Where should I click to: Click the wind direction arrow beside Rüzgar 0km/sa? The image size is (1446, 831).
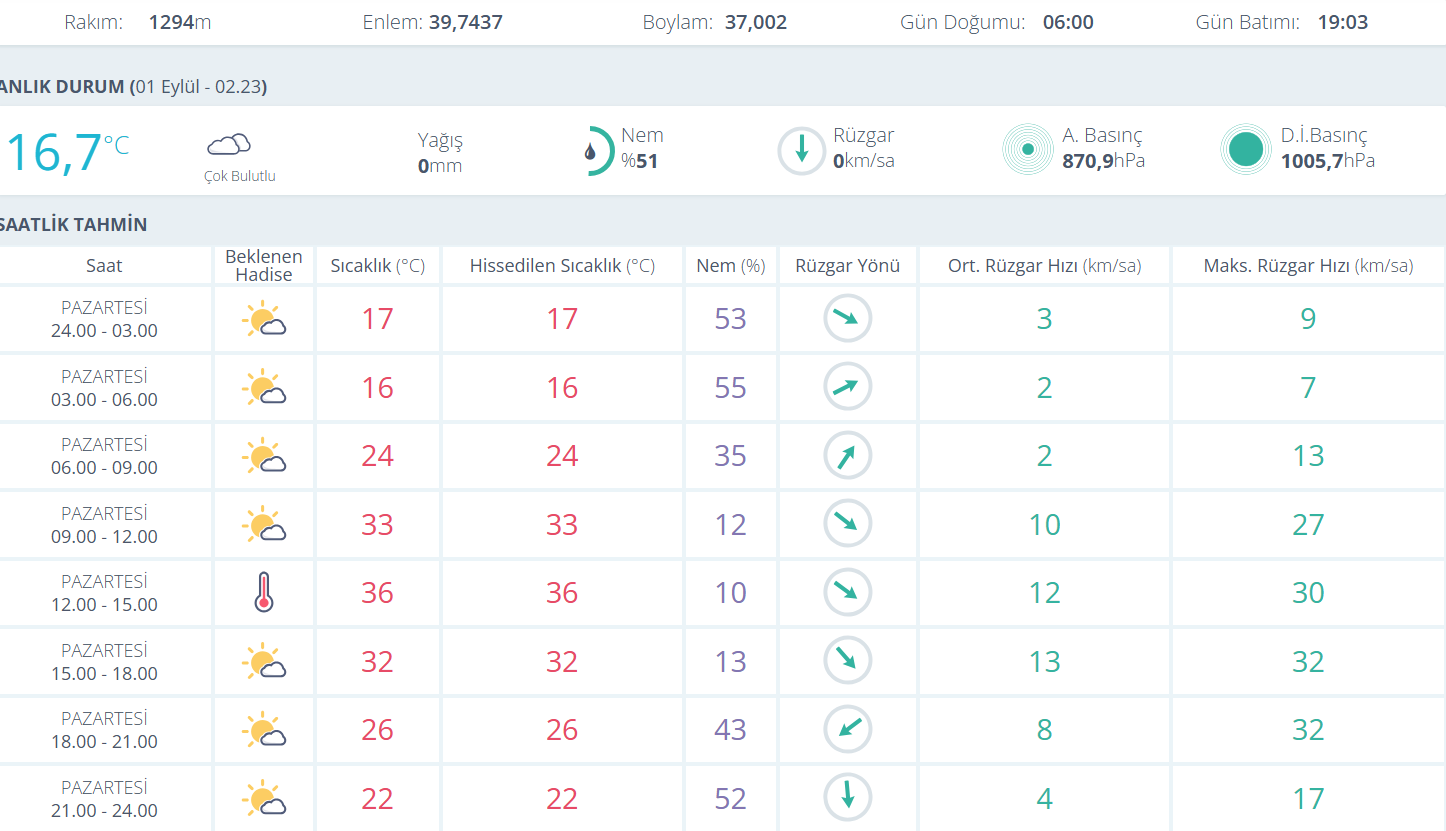click(x=801, y=151)
